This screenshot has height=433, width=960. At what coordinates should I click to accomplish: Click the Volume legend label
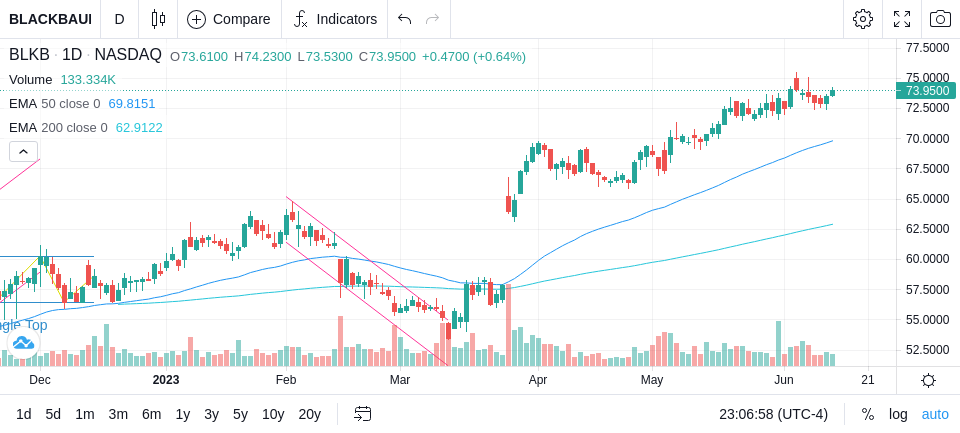coord(31,80)
